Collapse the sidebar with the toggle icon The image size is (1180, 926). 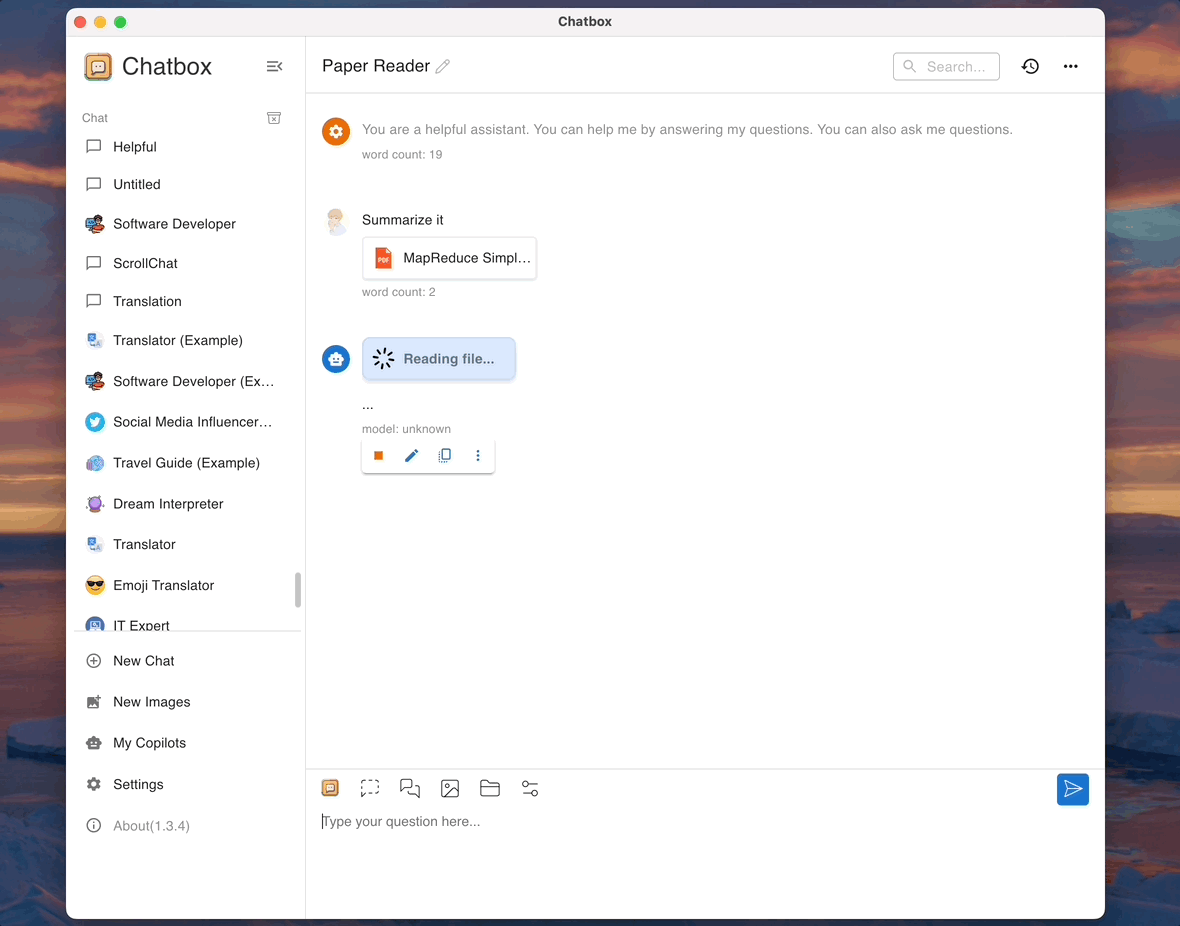click(274, 66)
